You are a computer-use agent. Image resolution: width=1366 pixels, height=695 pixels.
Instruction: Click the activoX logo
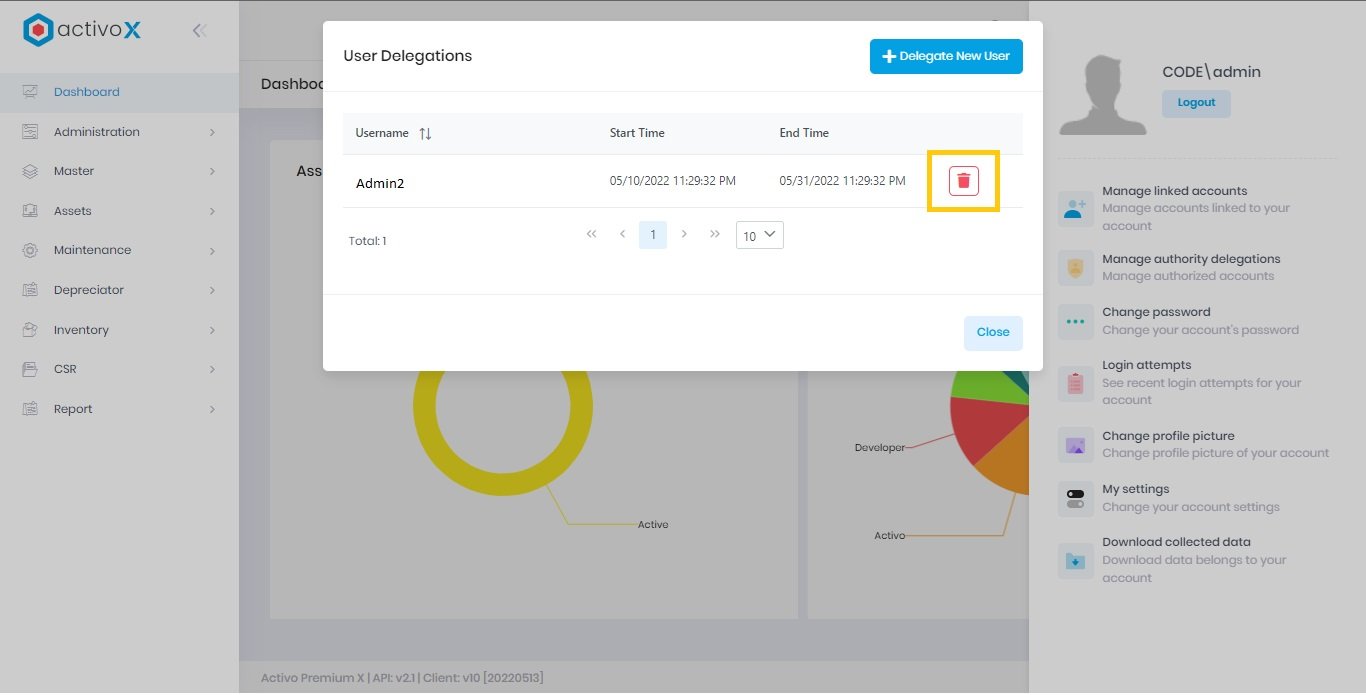click(x=80, y=29)
